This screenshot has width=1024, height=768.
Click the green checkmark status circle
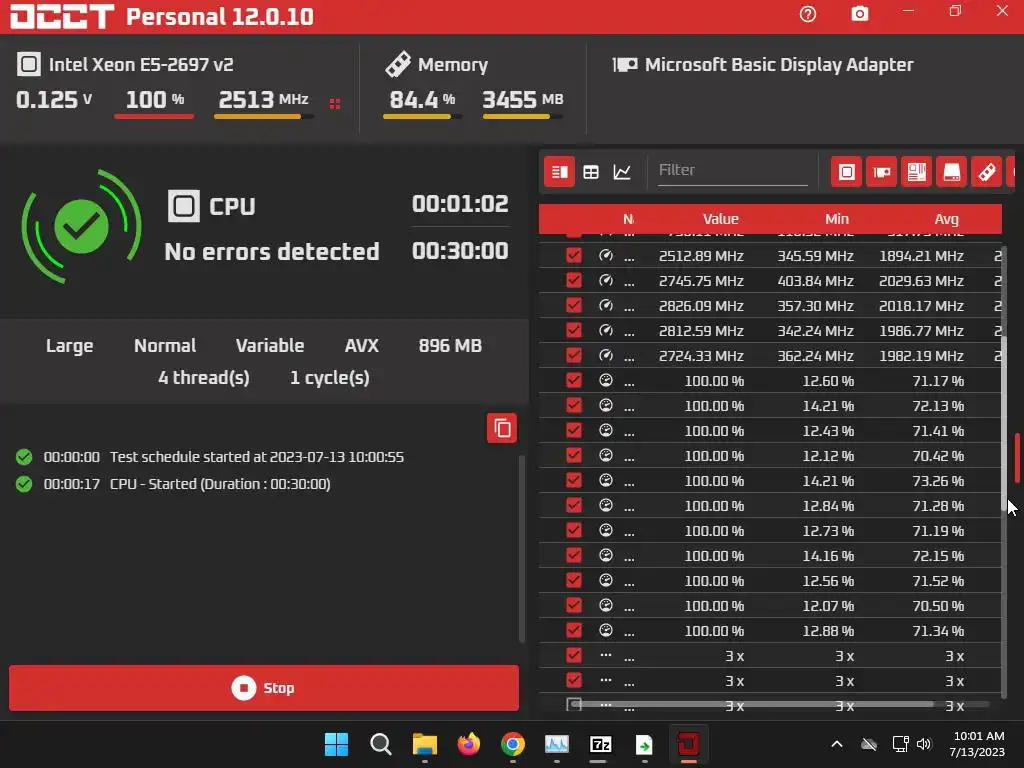[x=82, y=227]
